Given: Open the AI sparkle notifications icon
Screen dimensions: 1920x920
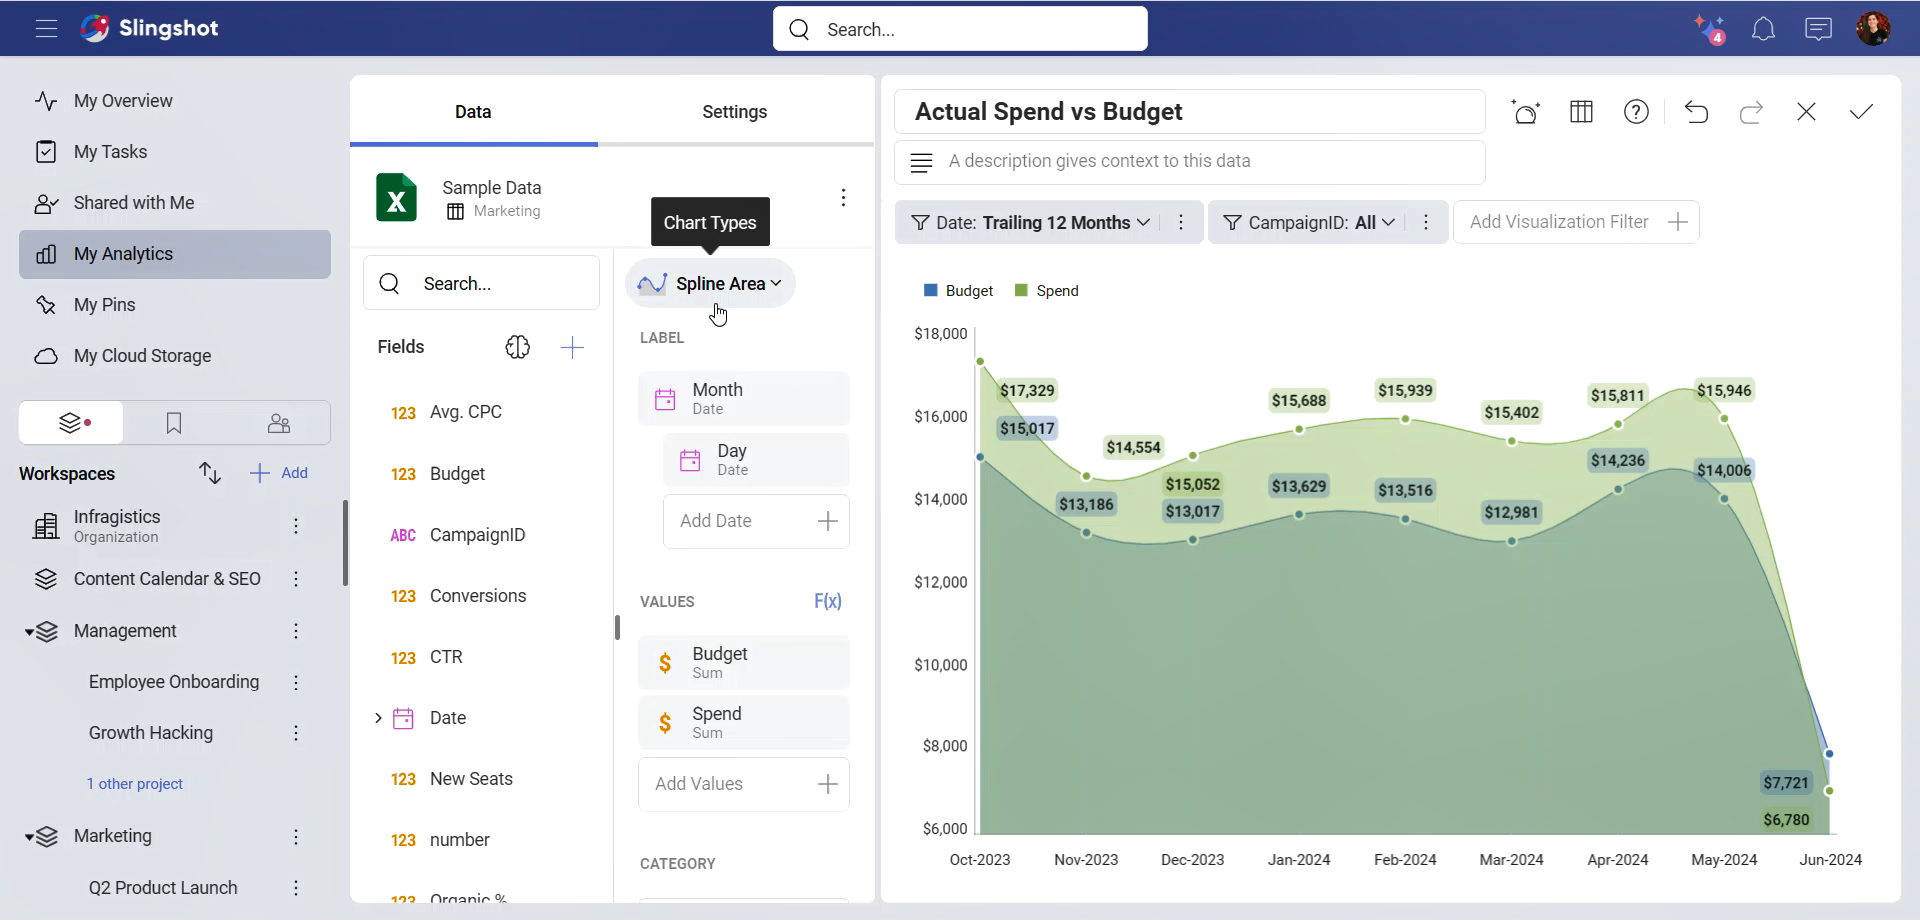Looking at the screenshot, I should (1710, 29).
